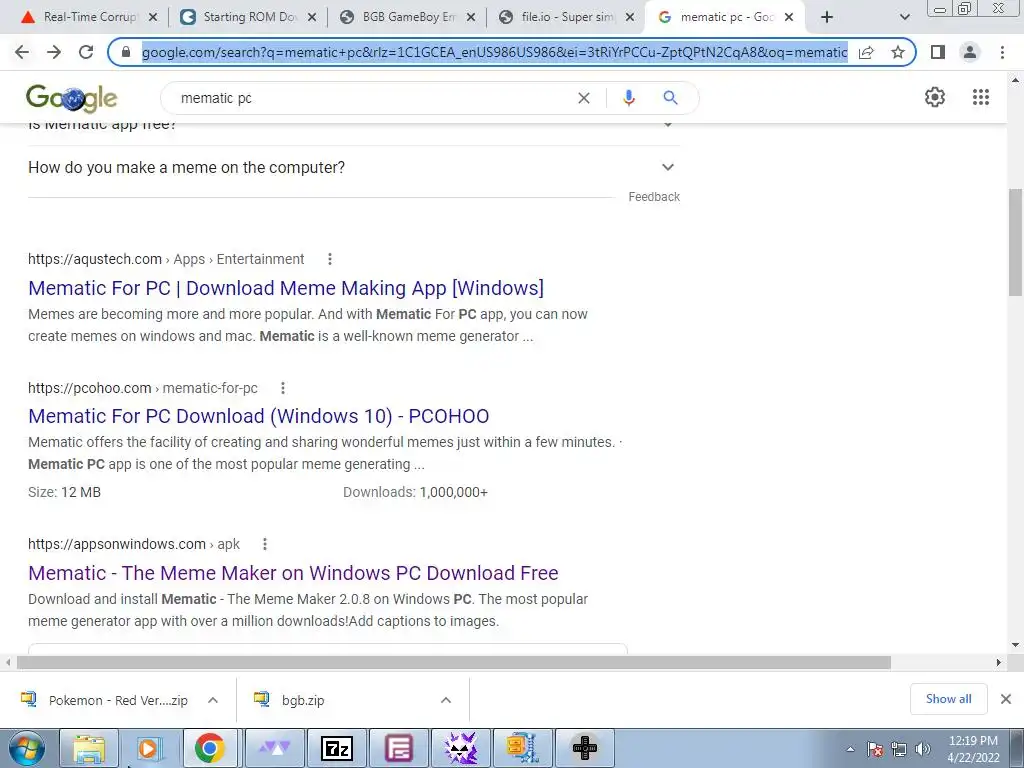The image size is (1024, 768).
Task: Close the downloads bar
Action: (1006, 699)
